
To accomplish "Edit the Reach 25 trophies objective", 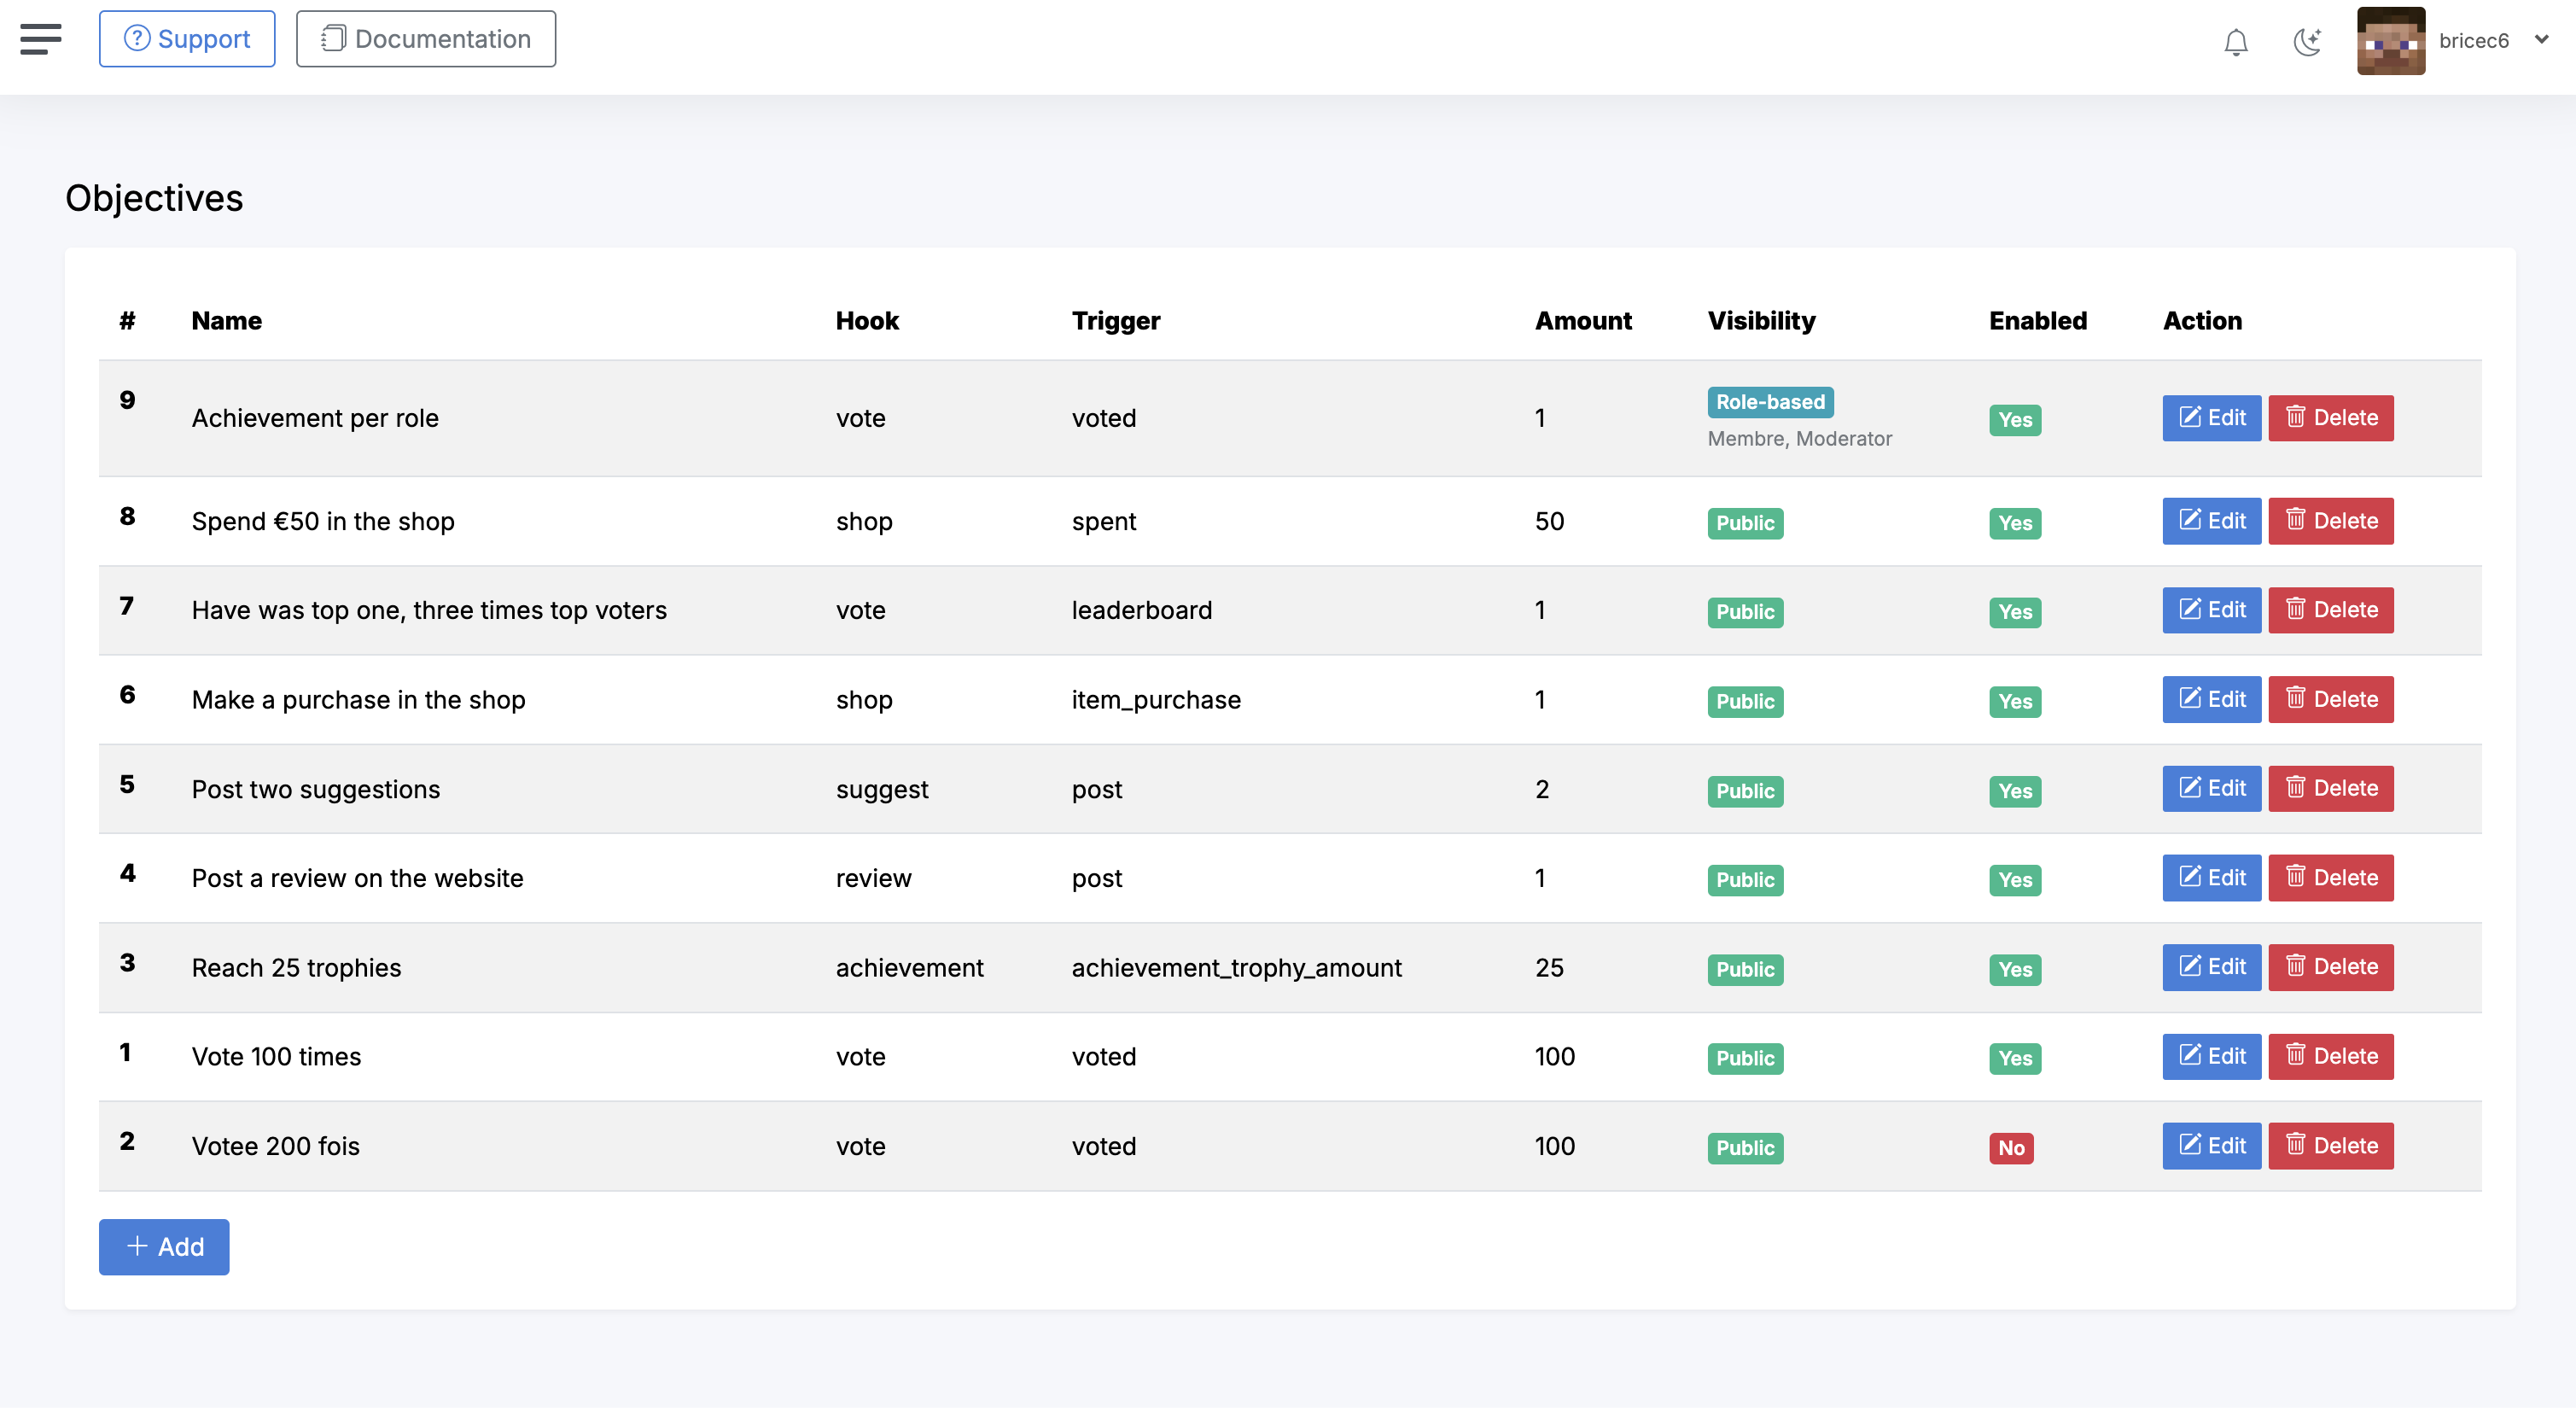I will tap(2211, 967).
